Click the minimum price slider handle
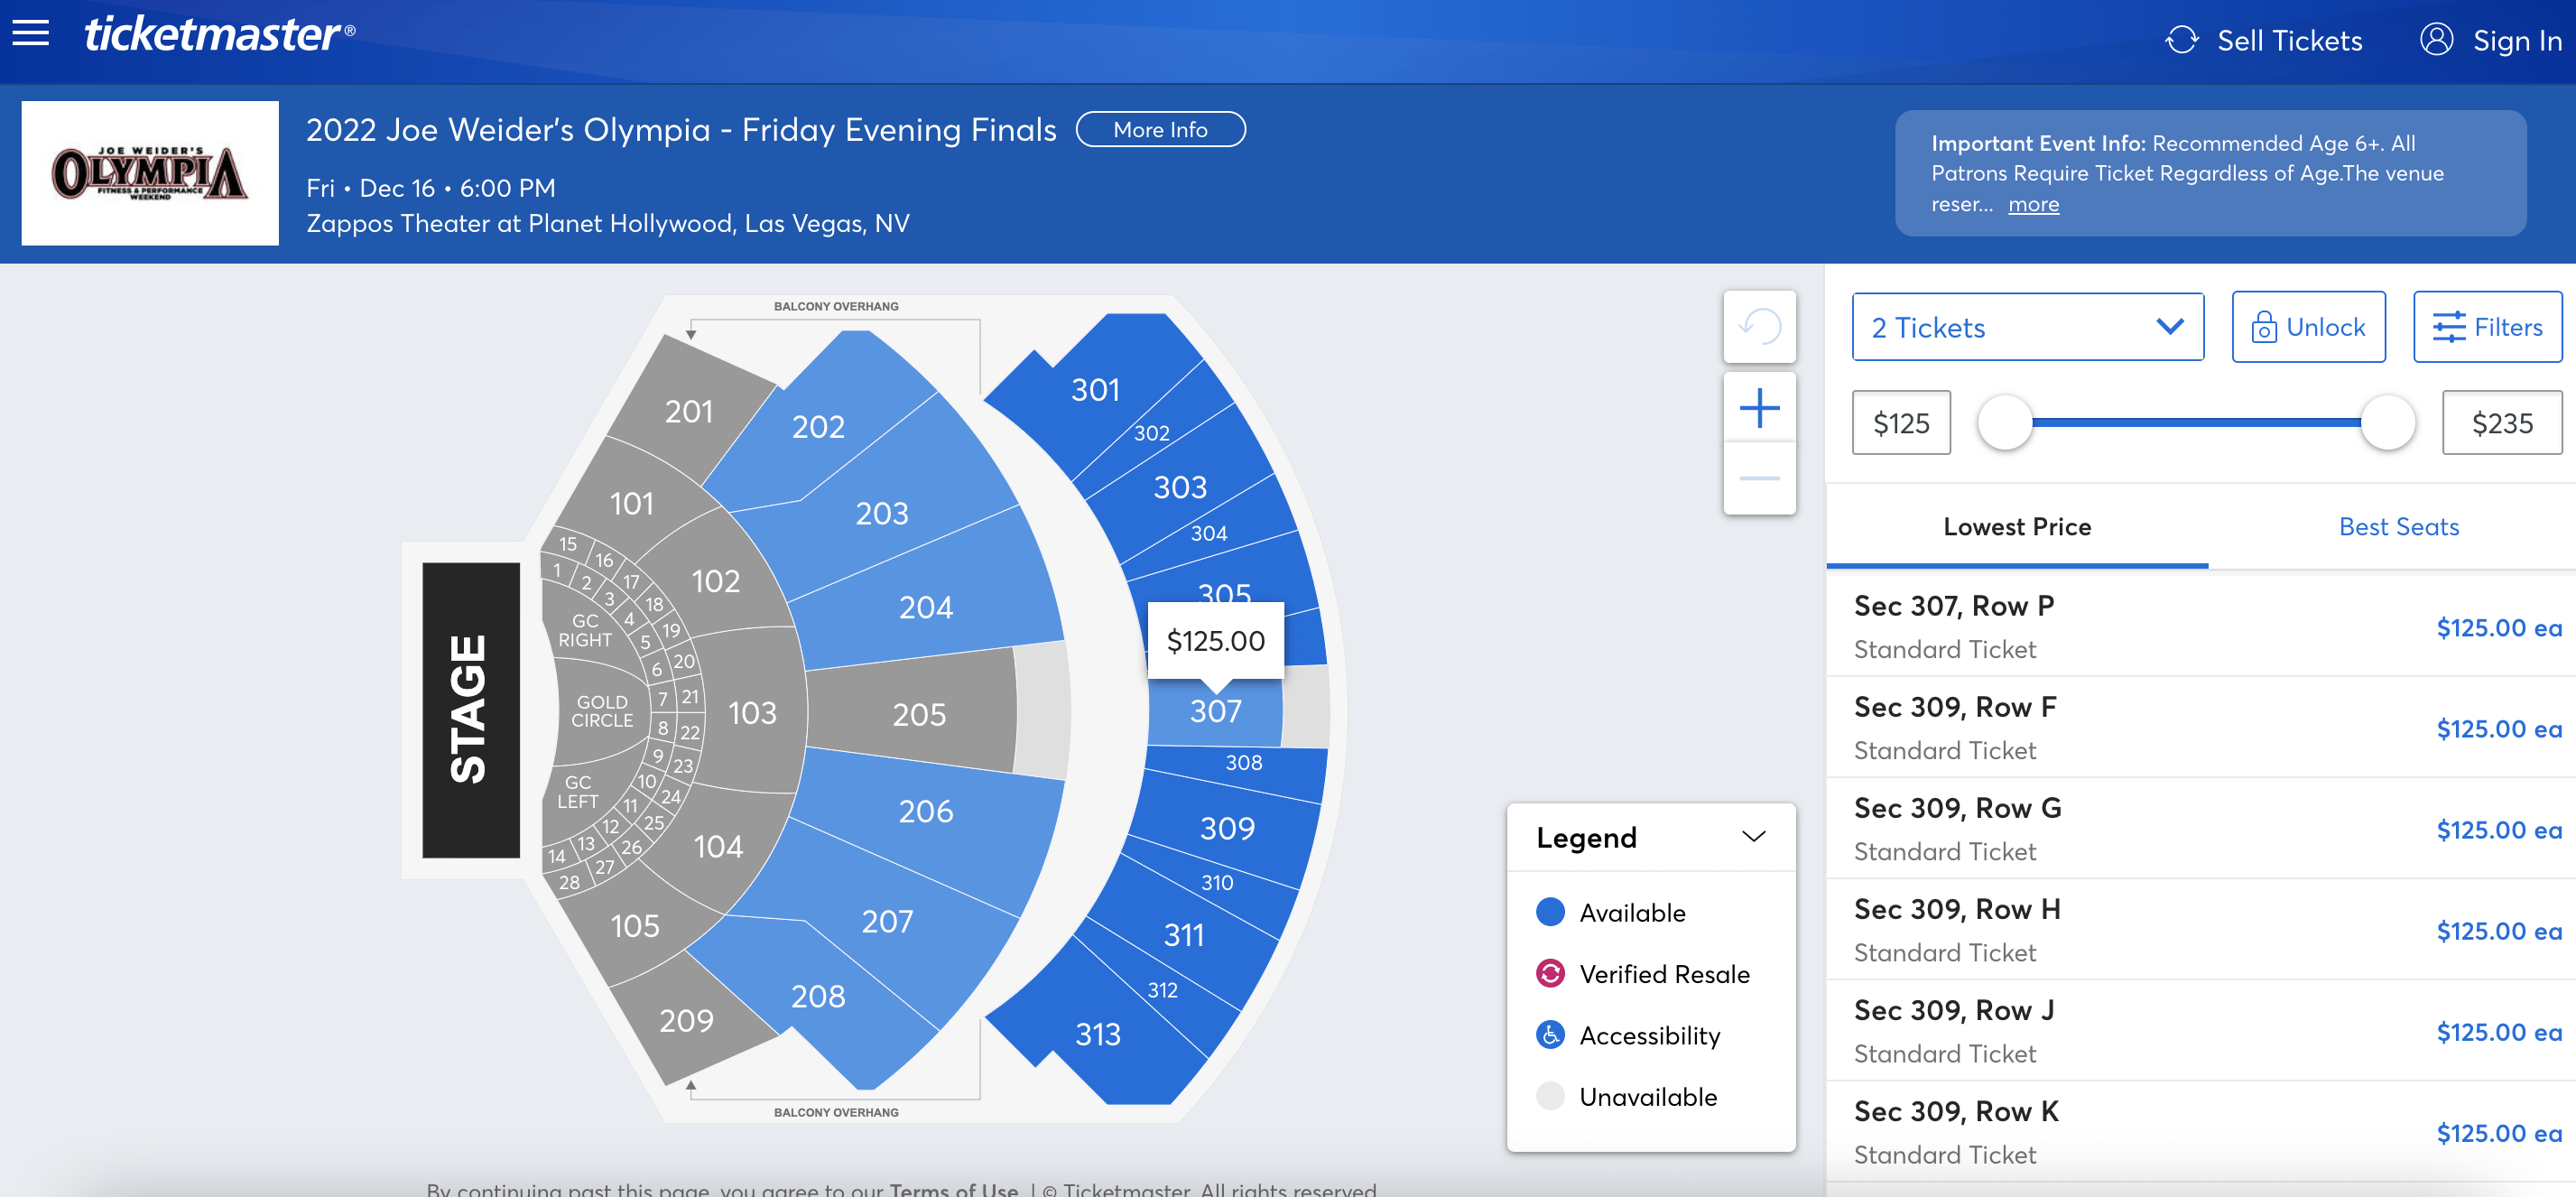Image resolution: width=2576 pixels, height=1197 pixels. pos(2005,422)
